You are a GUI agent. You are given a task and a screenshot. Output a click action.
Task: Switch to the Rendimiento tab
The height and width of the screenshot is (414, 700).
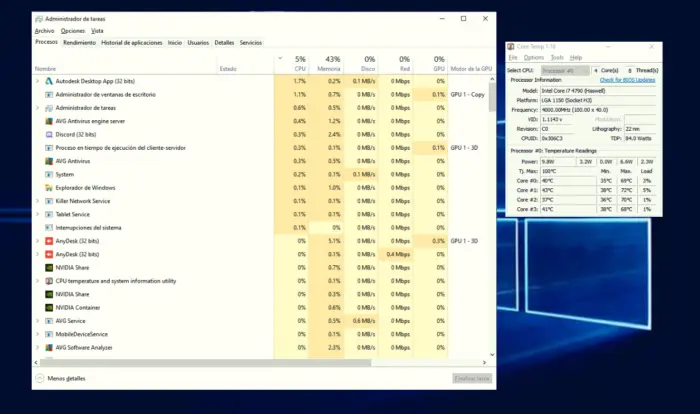point(79,43)
